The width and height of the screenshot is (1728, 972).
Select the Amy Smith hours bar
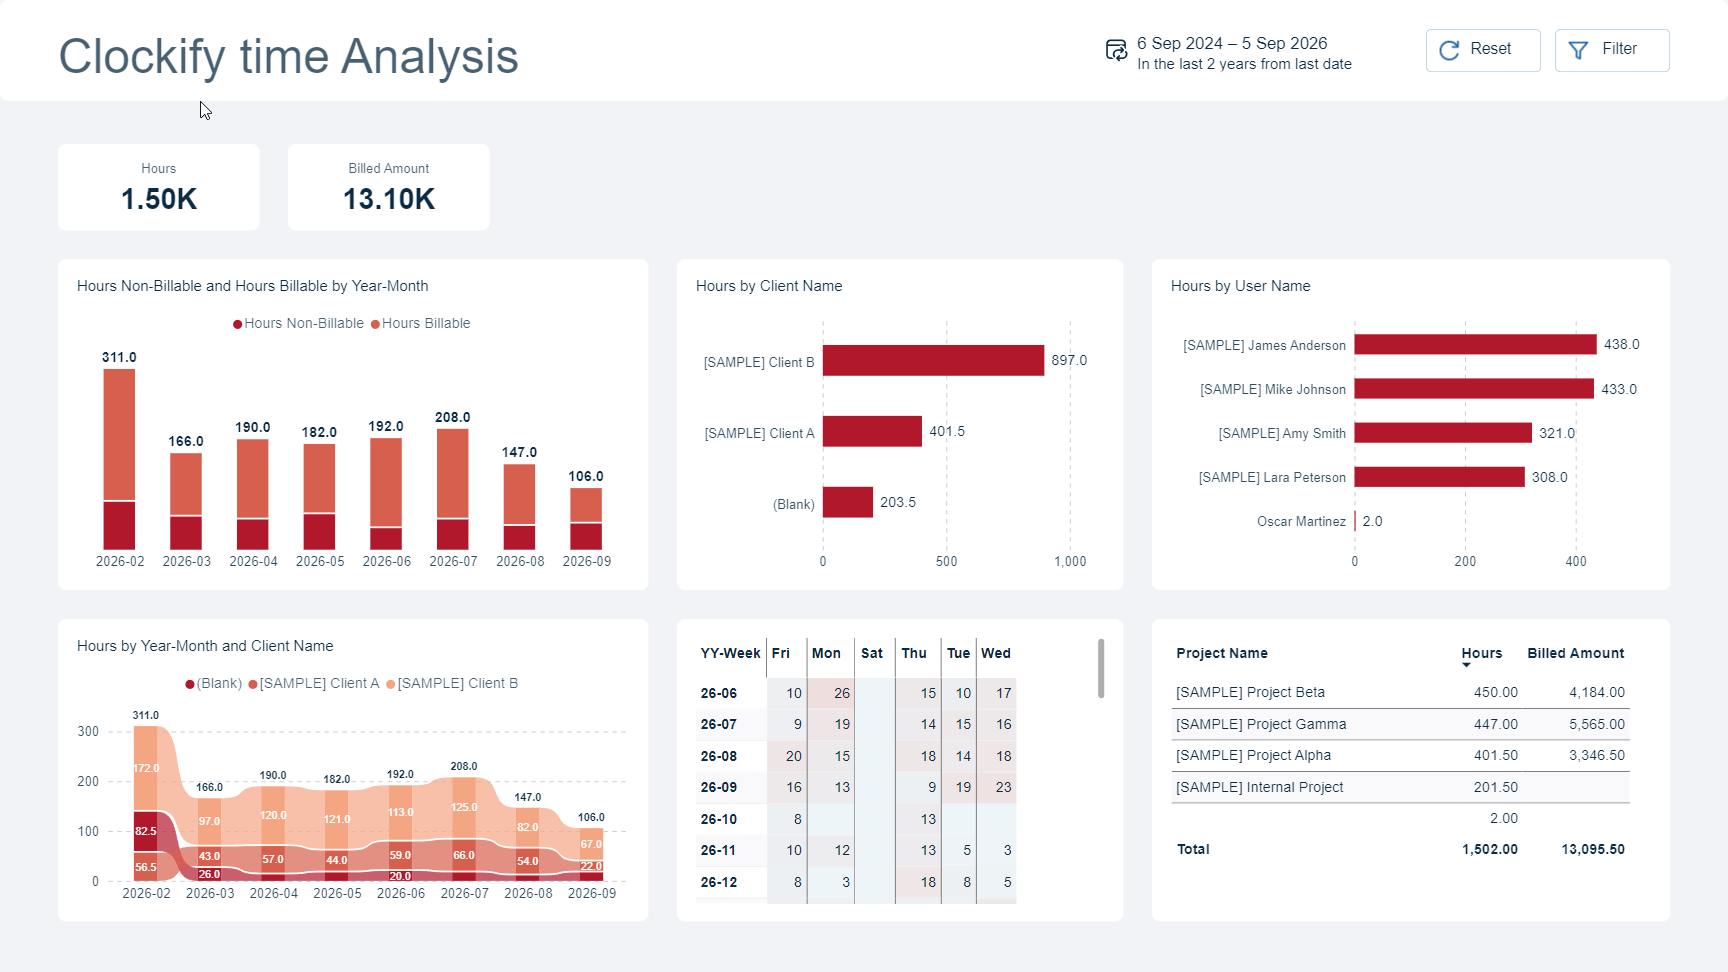(x=1443, y=433)
